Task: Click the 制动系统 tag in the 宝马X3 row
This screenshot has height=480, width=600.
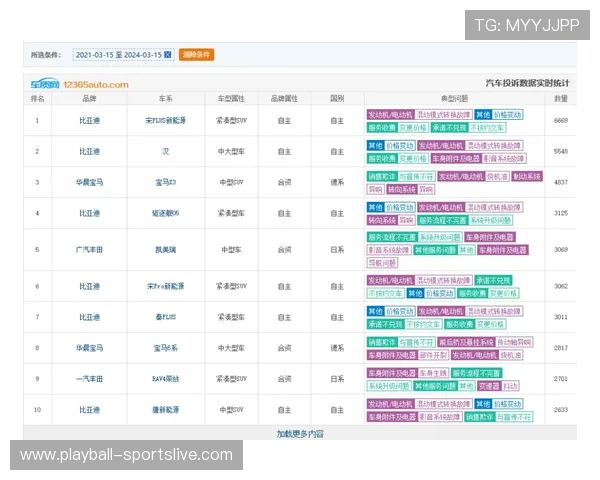Action: (x=527, y=176)
